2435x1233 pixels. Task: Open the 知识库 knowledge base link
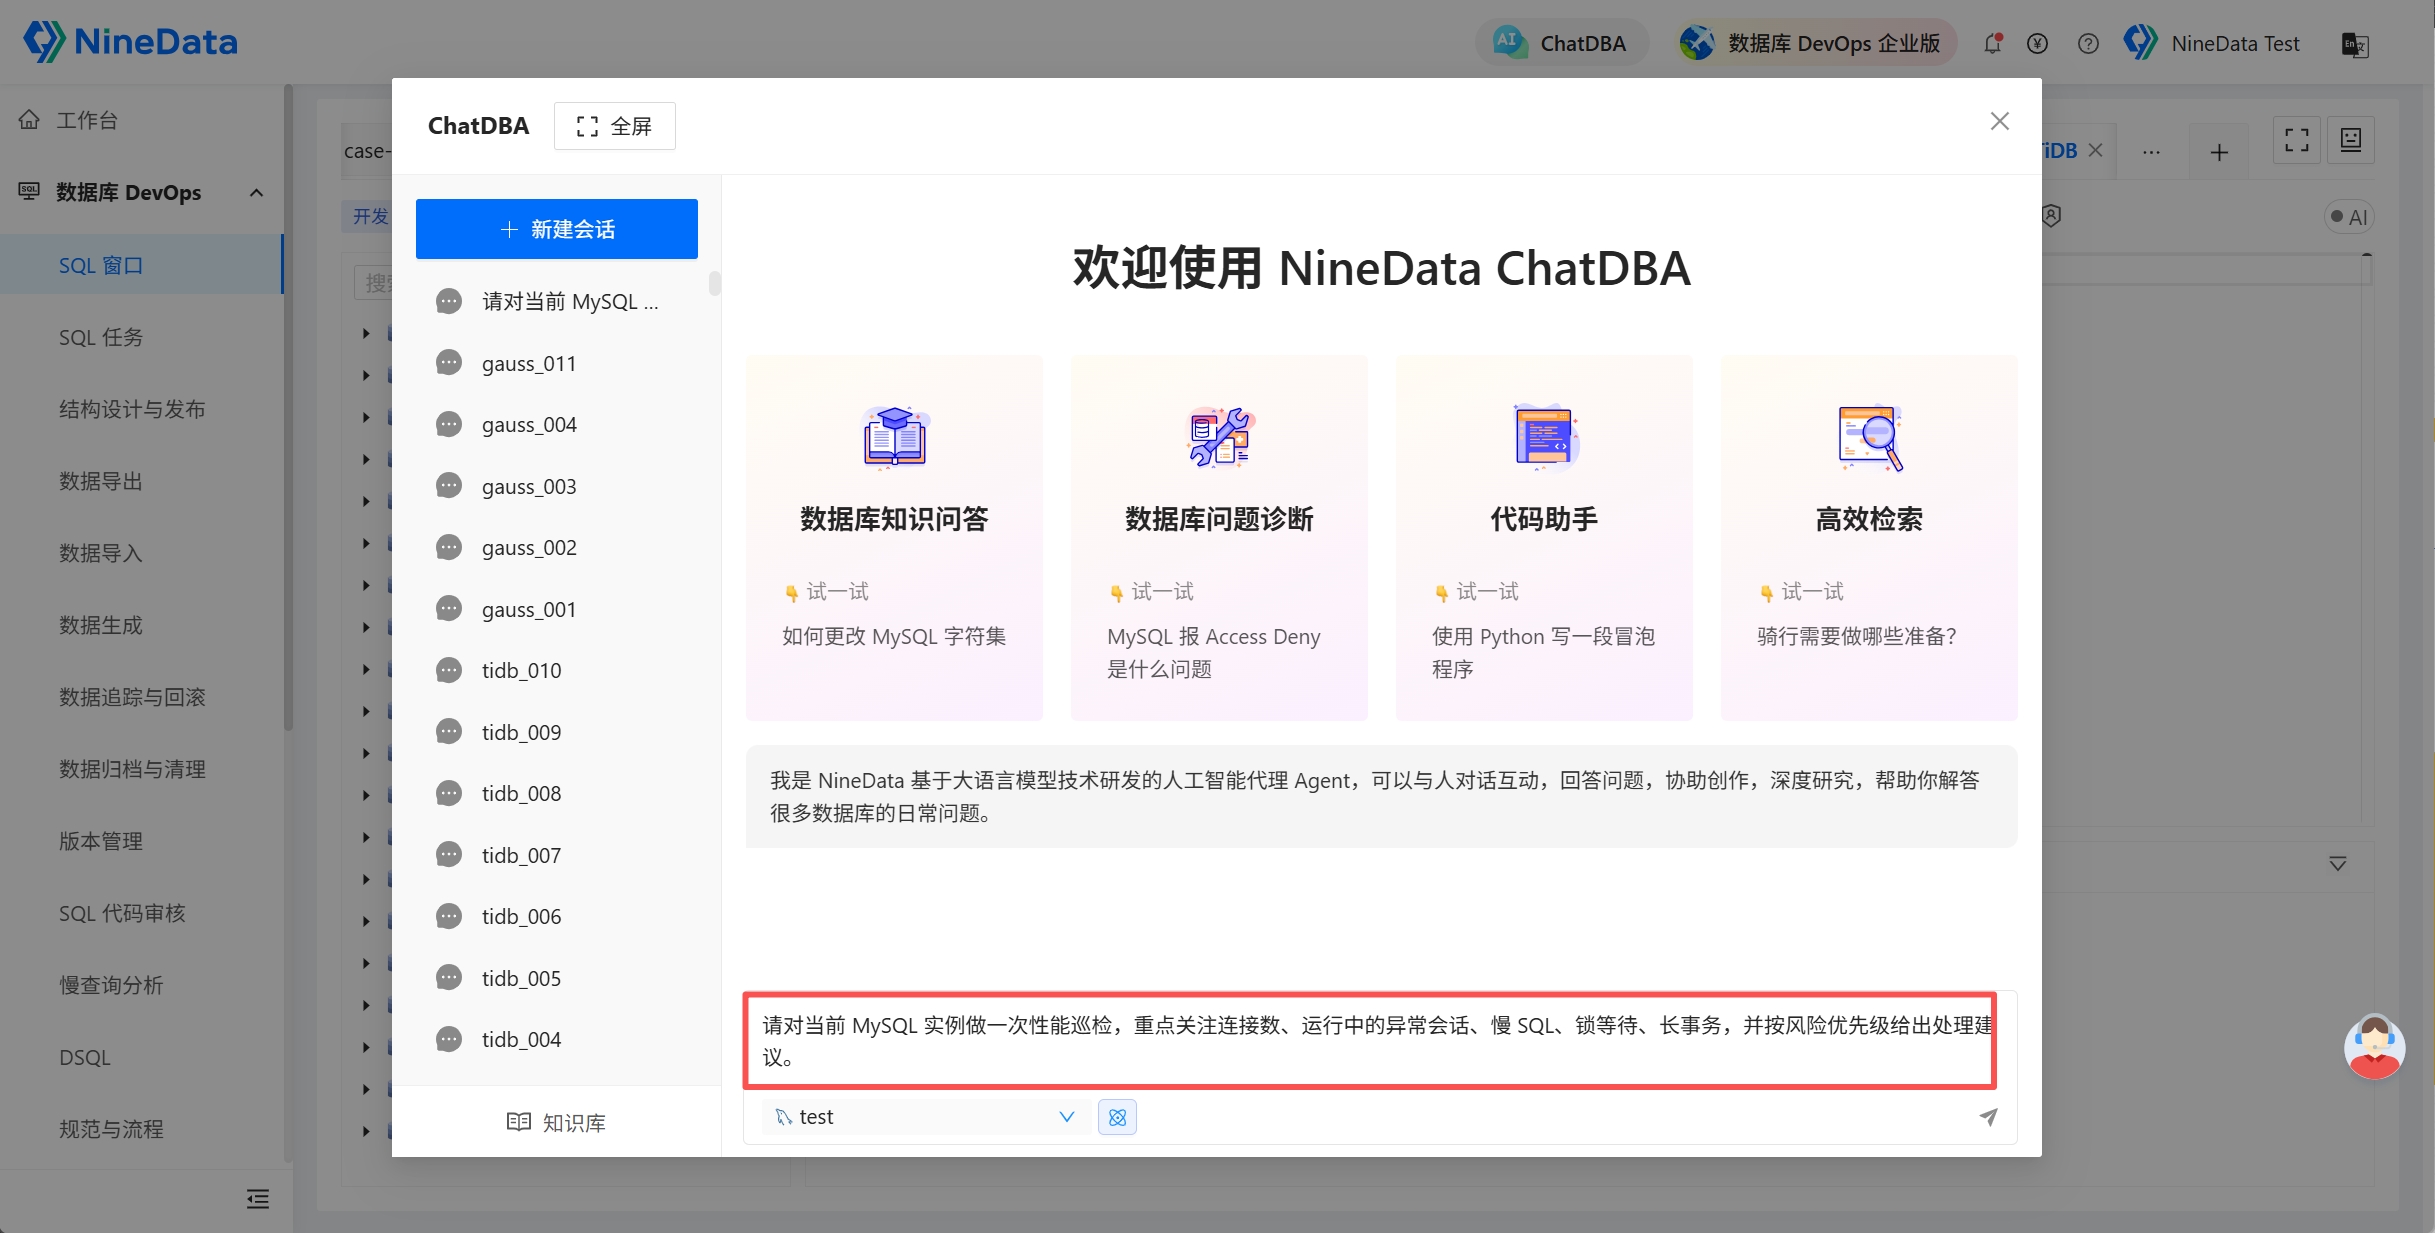tap(557, 1122)
